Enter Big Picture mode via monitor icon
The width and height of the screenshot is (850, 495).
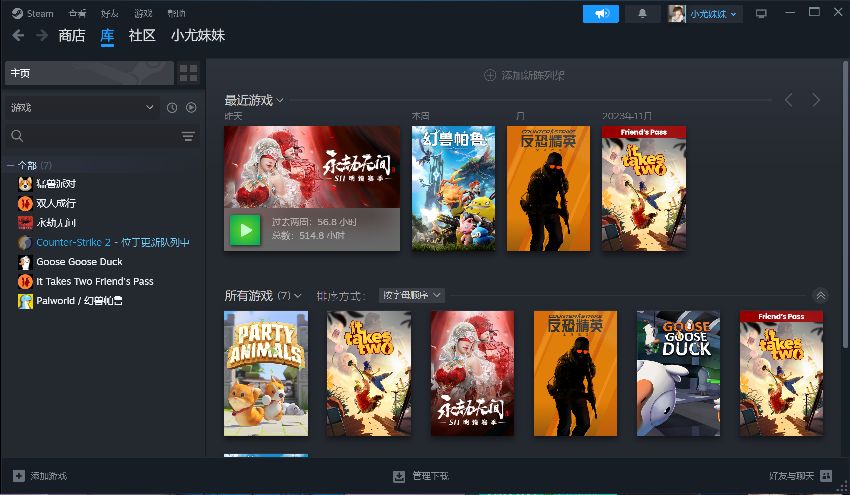[x=761, y=14]
